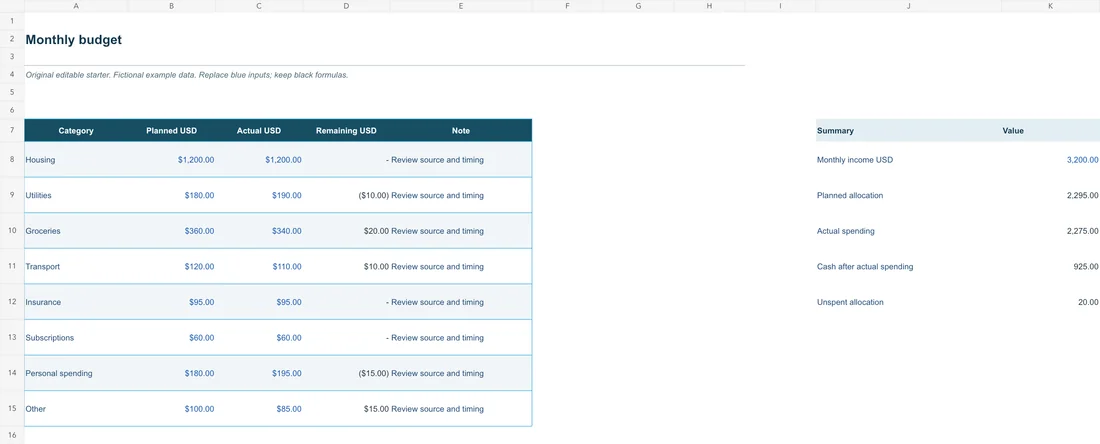The image size is (1100, 444).
Task: Select the Other category cell
Action: click(x=76, y=409)
